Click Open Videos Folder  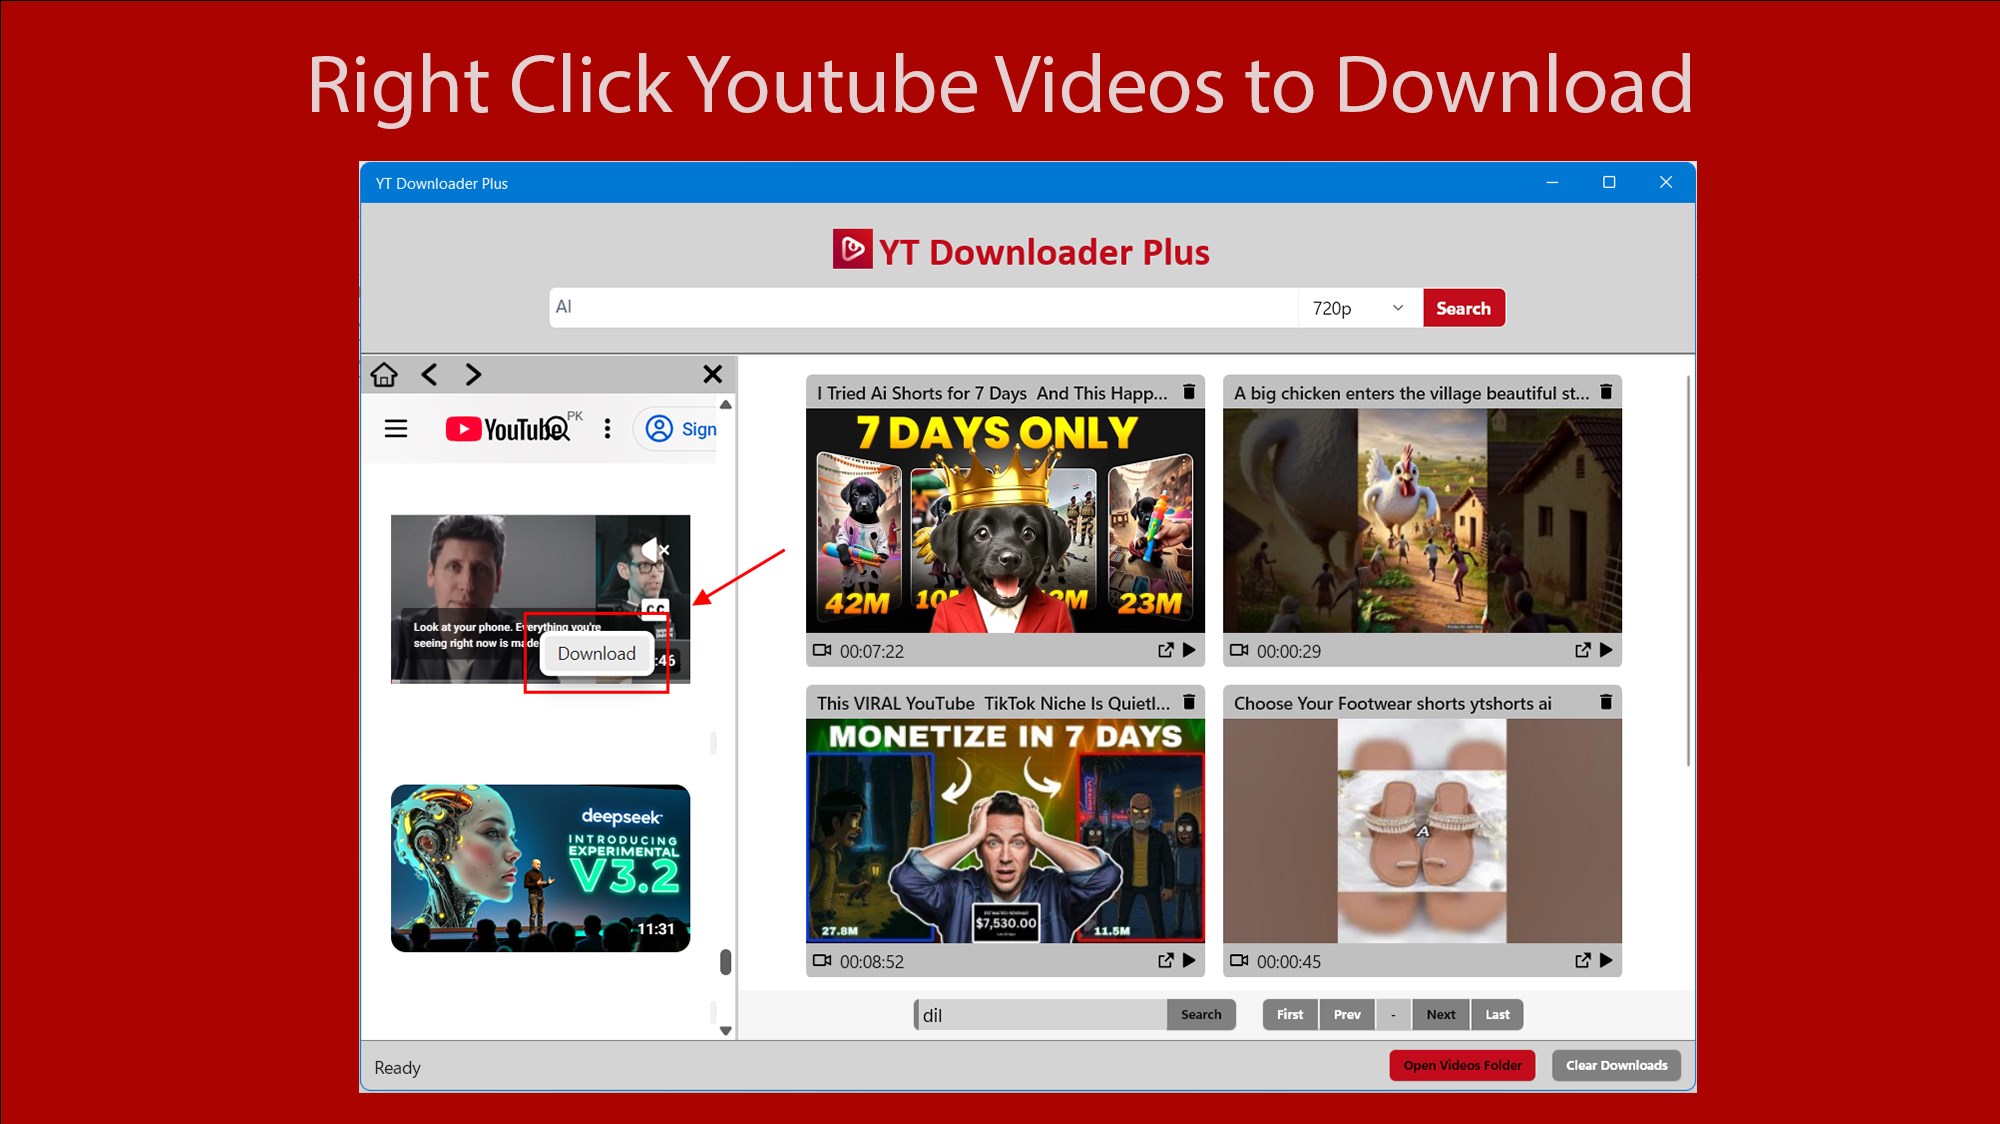tap(1462, 1065)
